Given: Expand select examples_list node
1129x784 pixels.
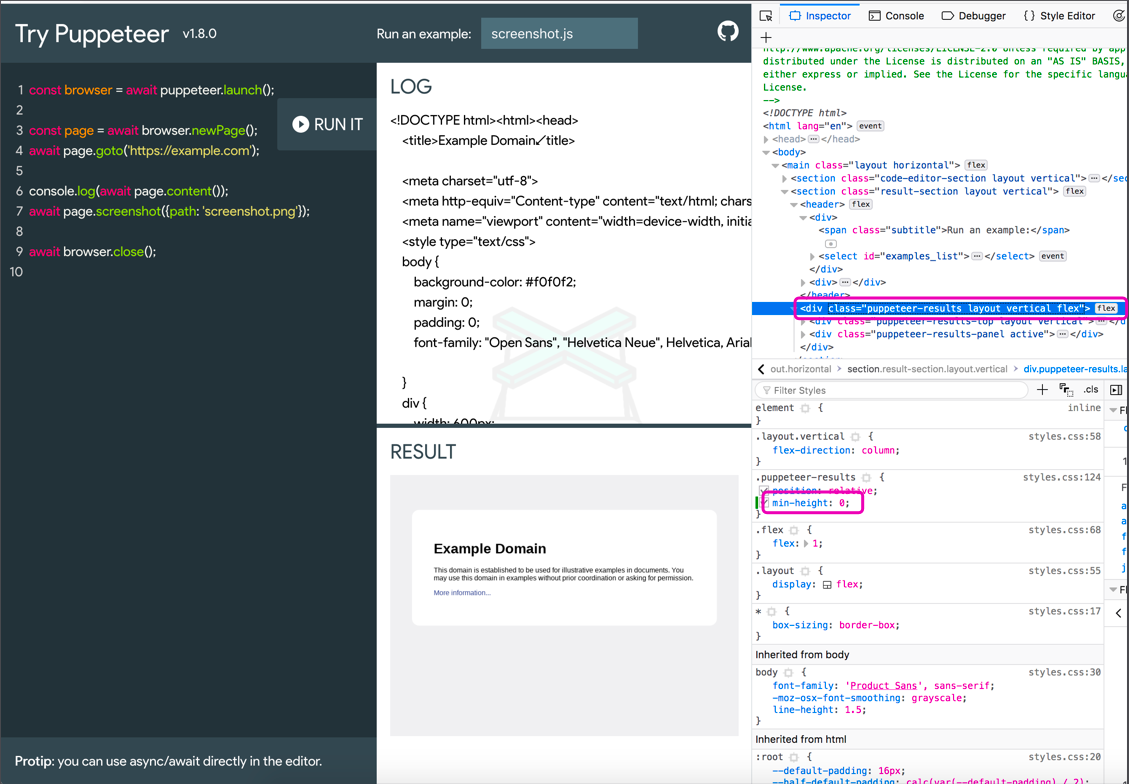Looking at the screenshot, I should [812, 256].
